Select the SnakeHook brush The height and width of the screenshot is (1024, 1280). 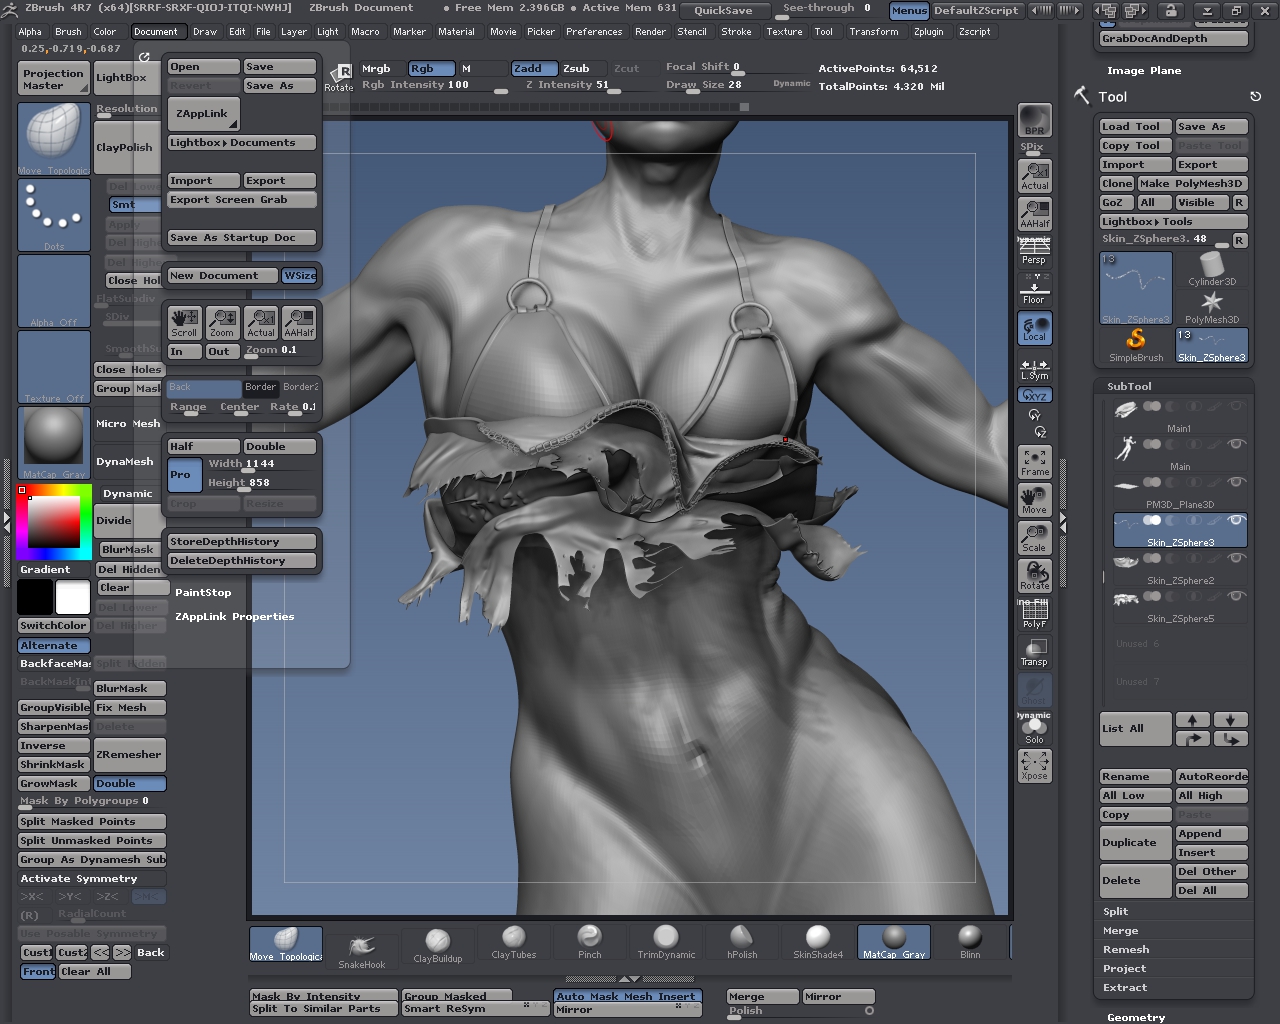point(362,949)
